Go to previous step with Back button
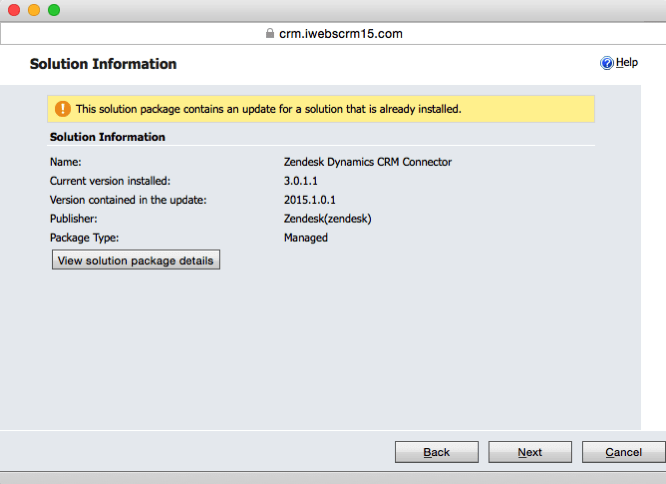Image resolution: width=666 pixels, height=484 pixels. [x=437, y=452]
